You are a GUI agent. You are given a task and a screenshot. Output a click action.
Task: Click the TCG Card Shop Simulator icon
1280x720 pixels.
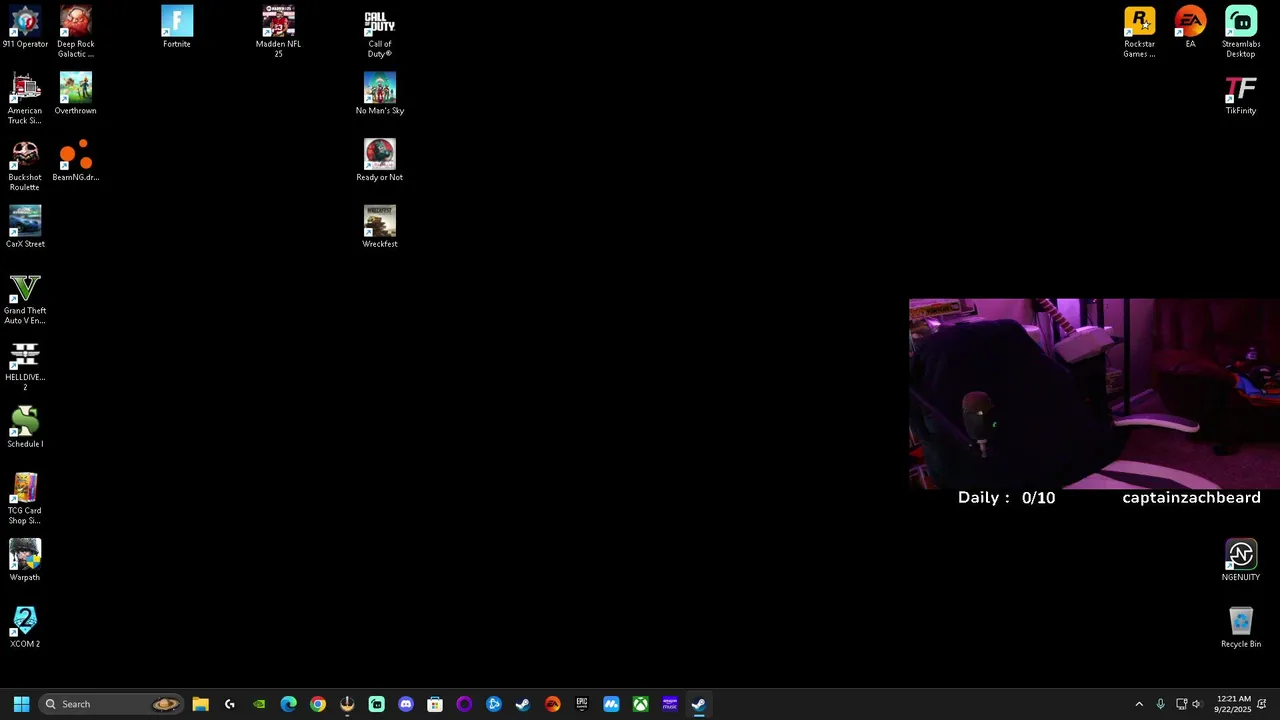coord(25,499)
